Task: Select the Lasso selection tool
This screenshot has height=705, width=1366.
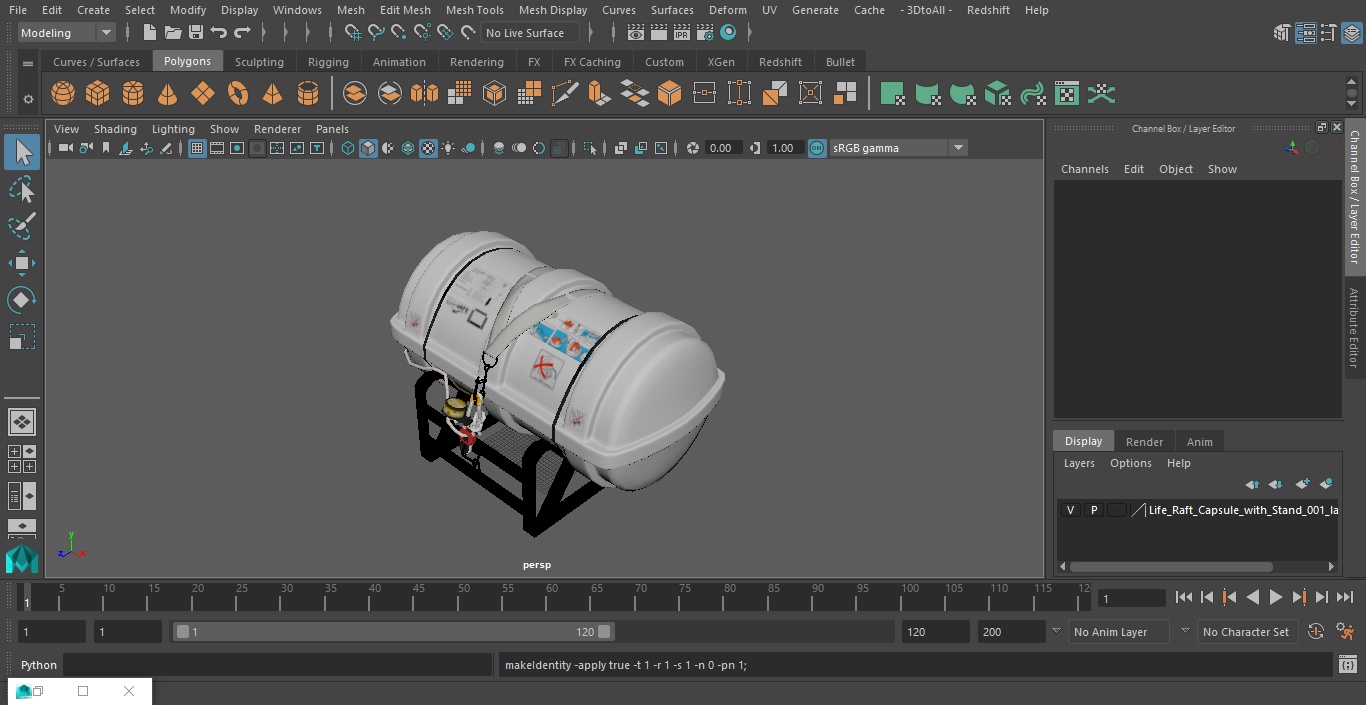Action: 22,190
